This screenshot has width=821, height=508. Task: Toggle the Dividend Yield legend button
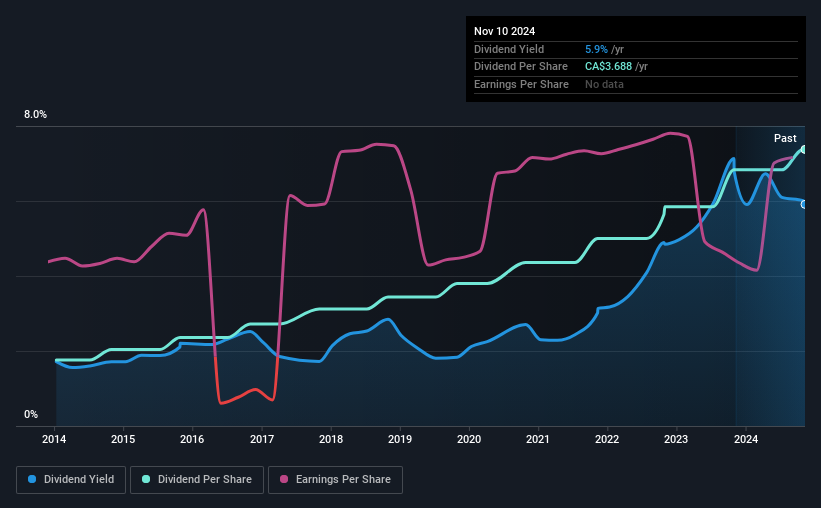click(71, 479)
